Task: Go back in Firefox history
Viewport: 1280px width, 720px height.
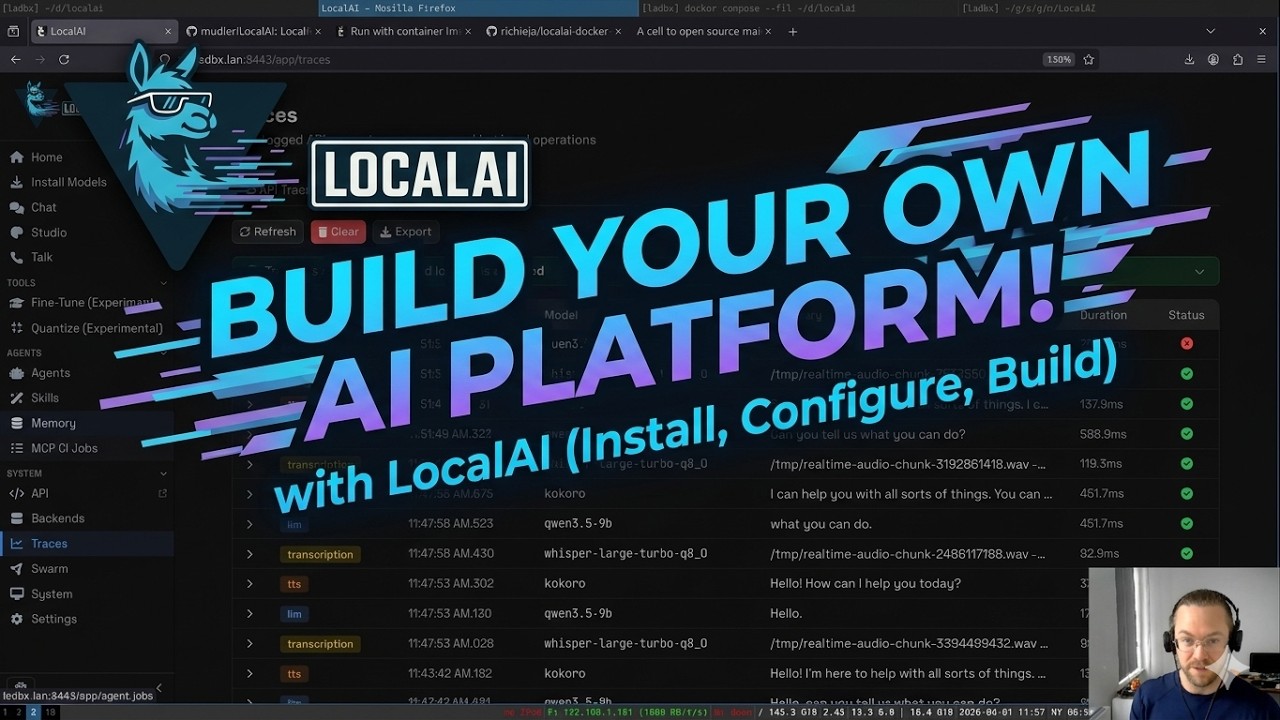Action: [x=15, y=59]
